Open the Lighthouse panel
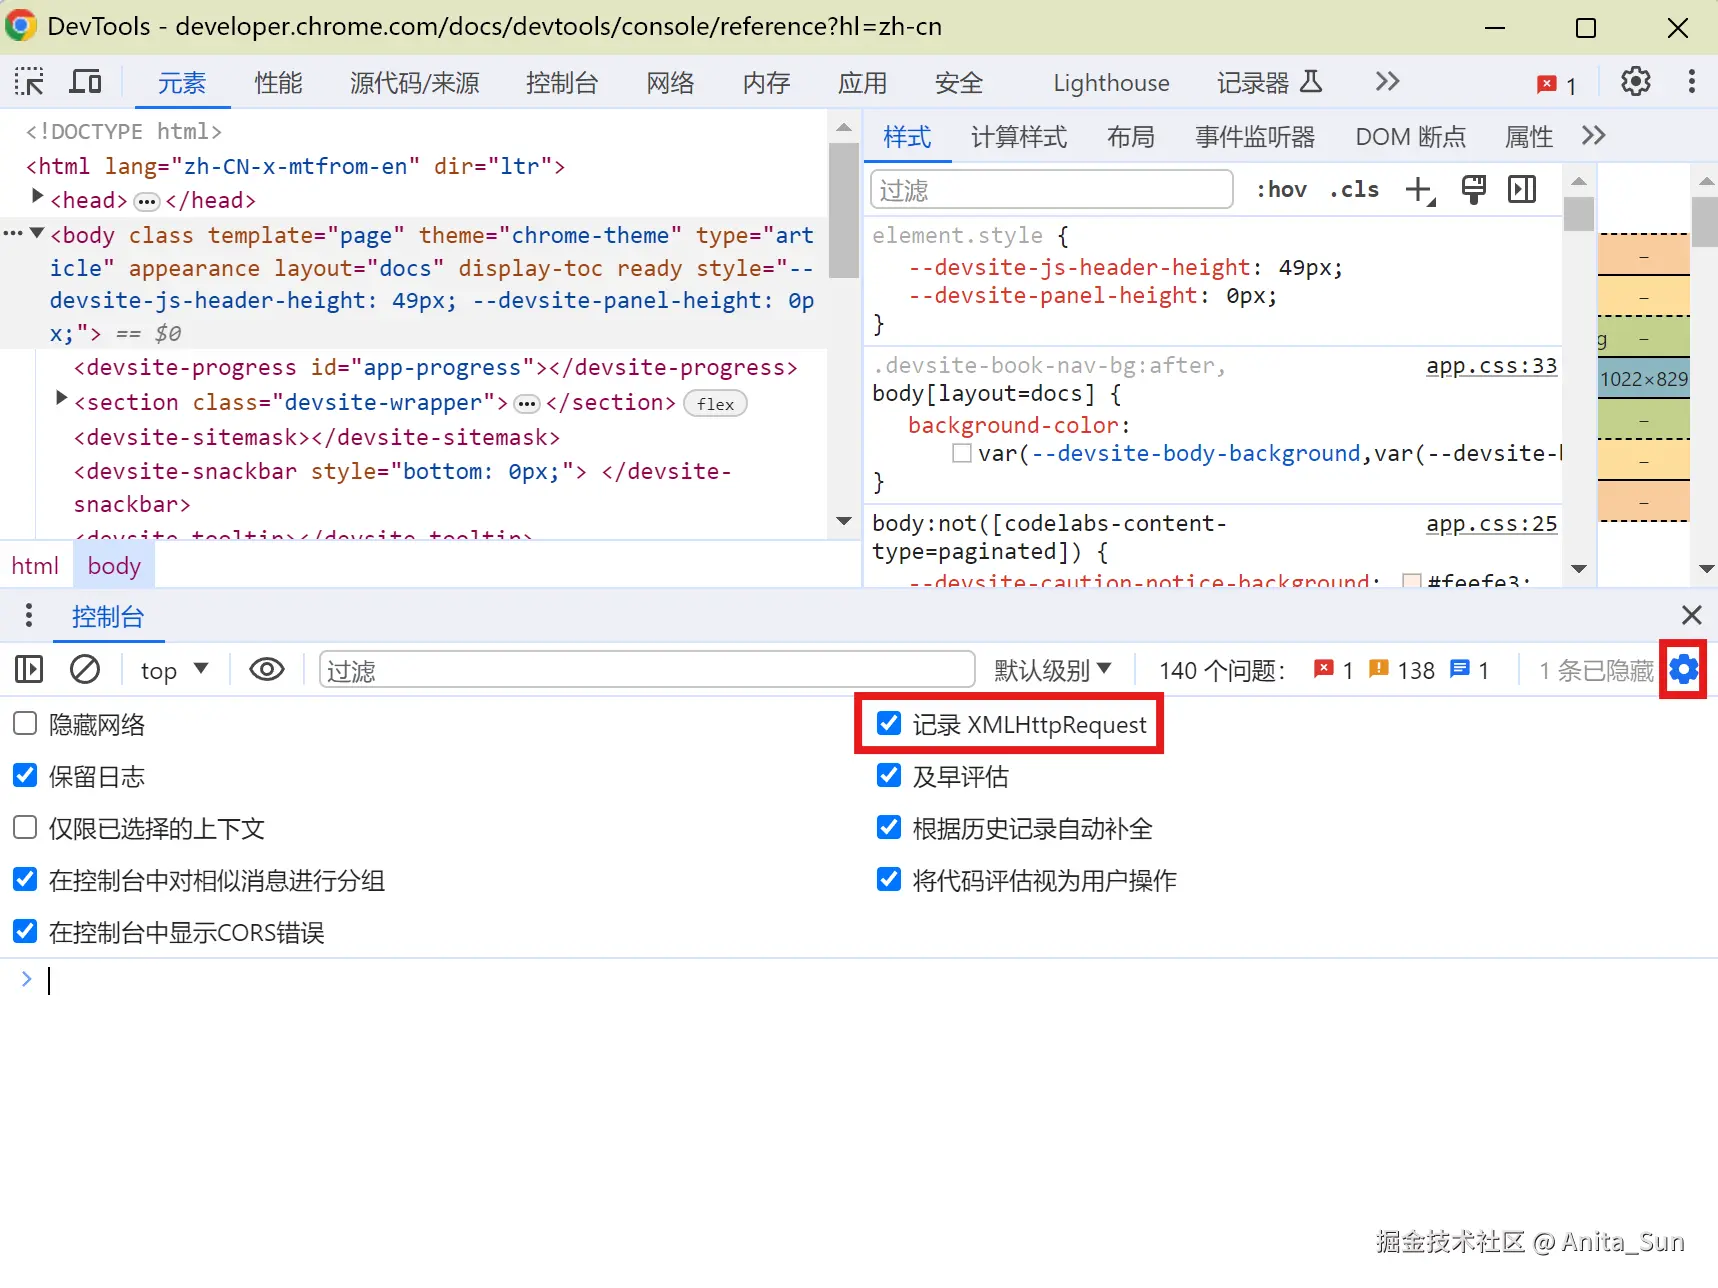Viewport: 1718px width, 1288px height. click(1111, 83)
